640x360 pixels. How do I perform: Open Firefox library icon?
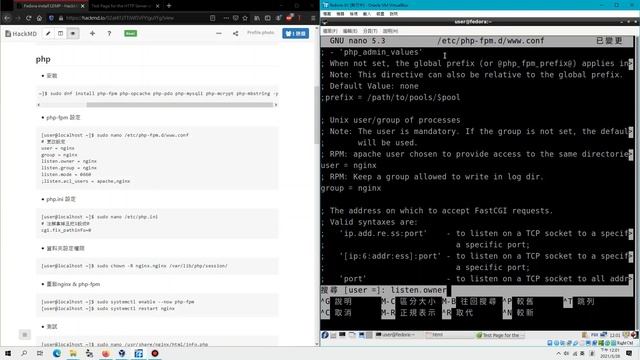257,18
